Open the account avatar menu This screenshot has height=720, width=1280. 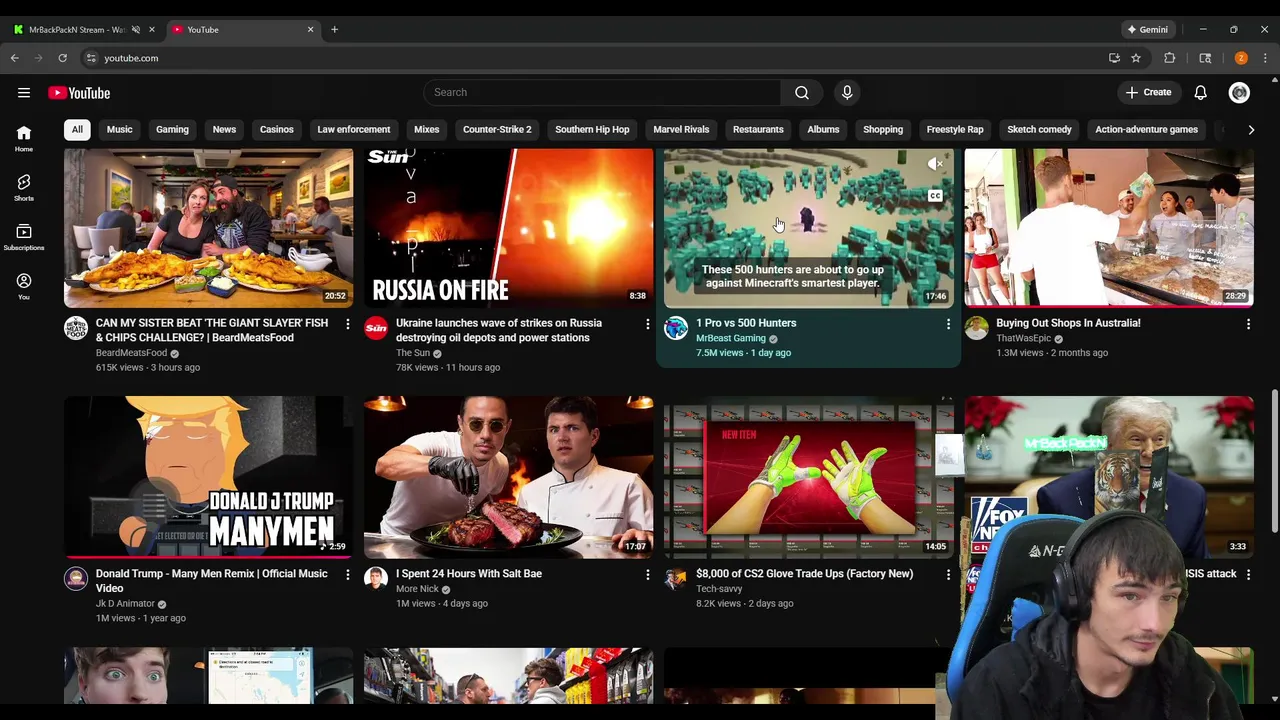click(x=1239, y=93)
